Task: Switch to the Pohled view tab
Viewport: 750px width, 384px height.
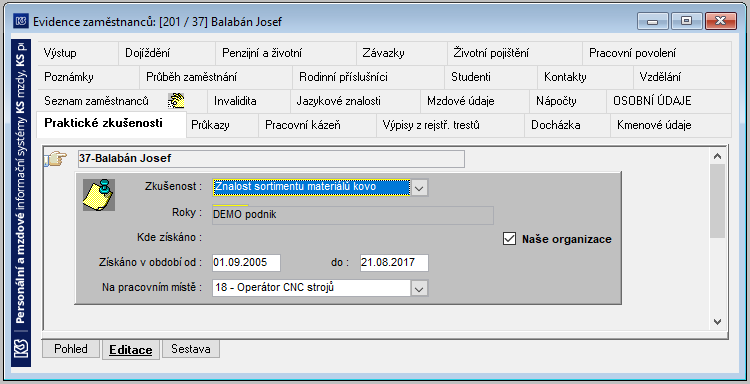Action: point(71,349)
